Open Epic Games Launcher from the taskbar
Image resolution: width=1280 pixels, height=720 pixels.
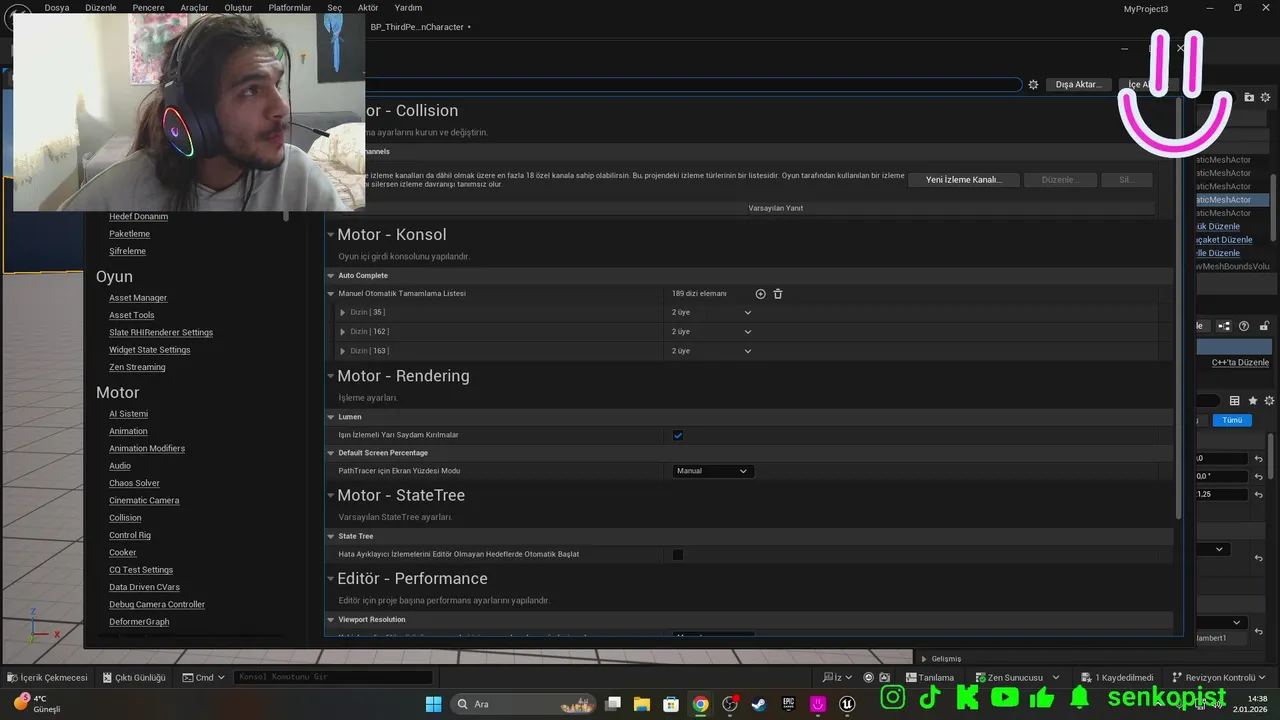[x=789, y=704]
